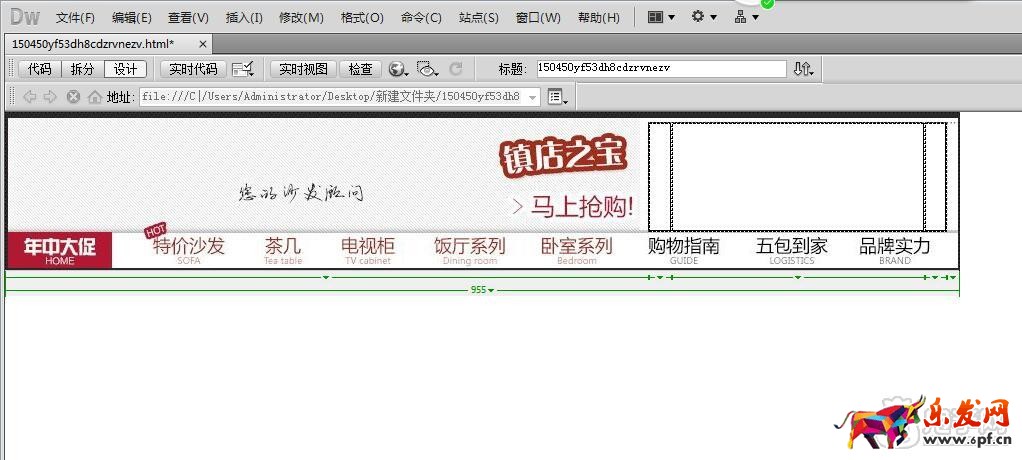Open the address bar options list dropdown

click(x=557, y=97)
